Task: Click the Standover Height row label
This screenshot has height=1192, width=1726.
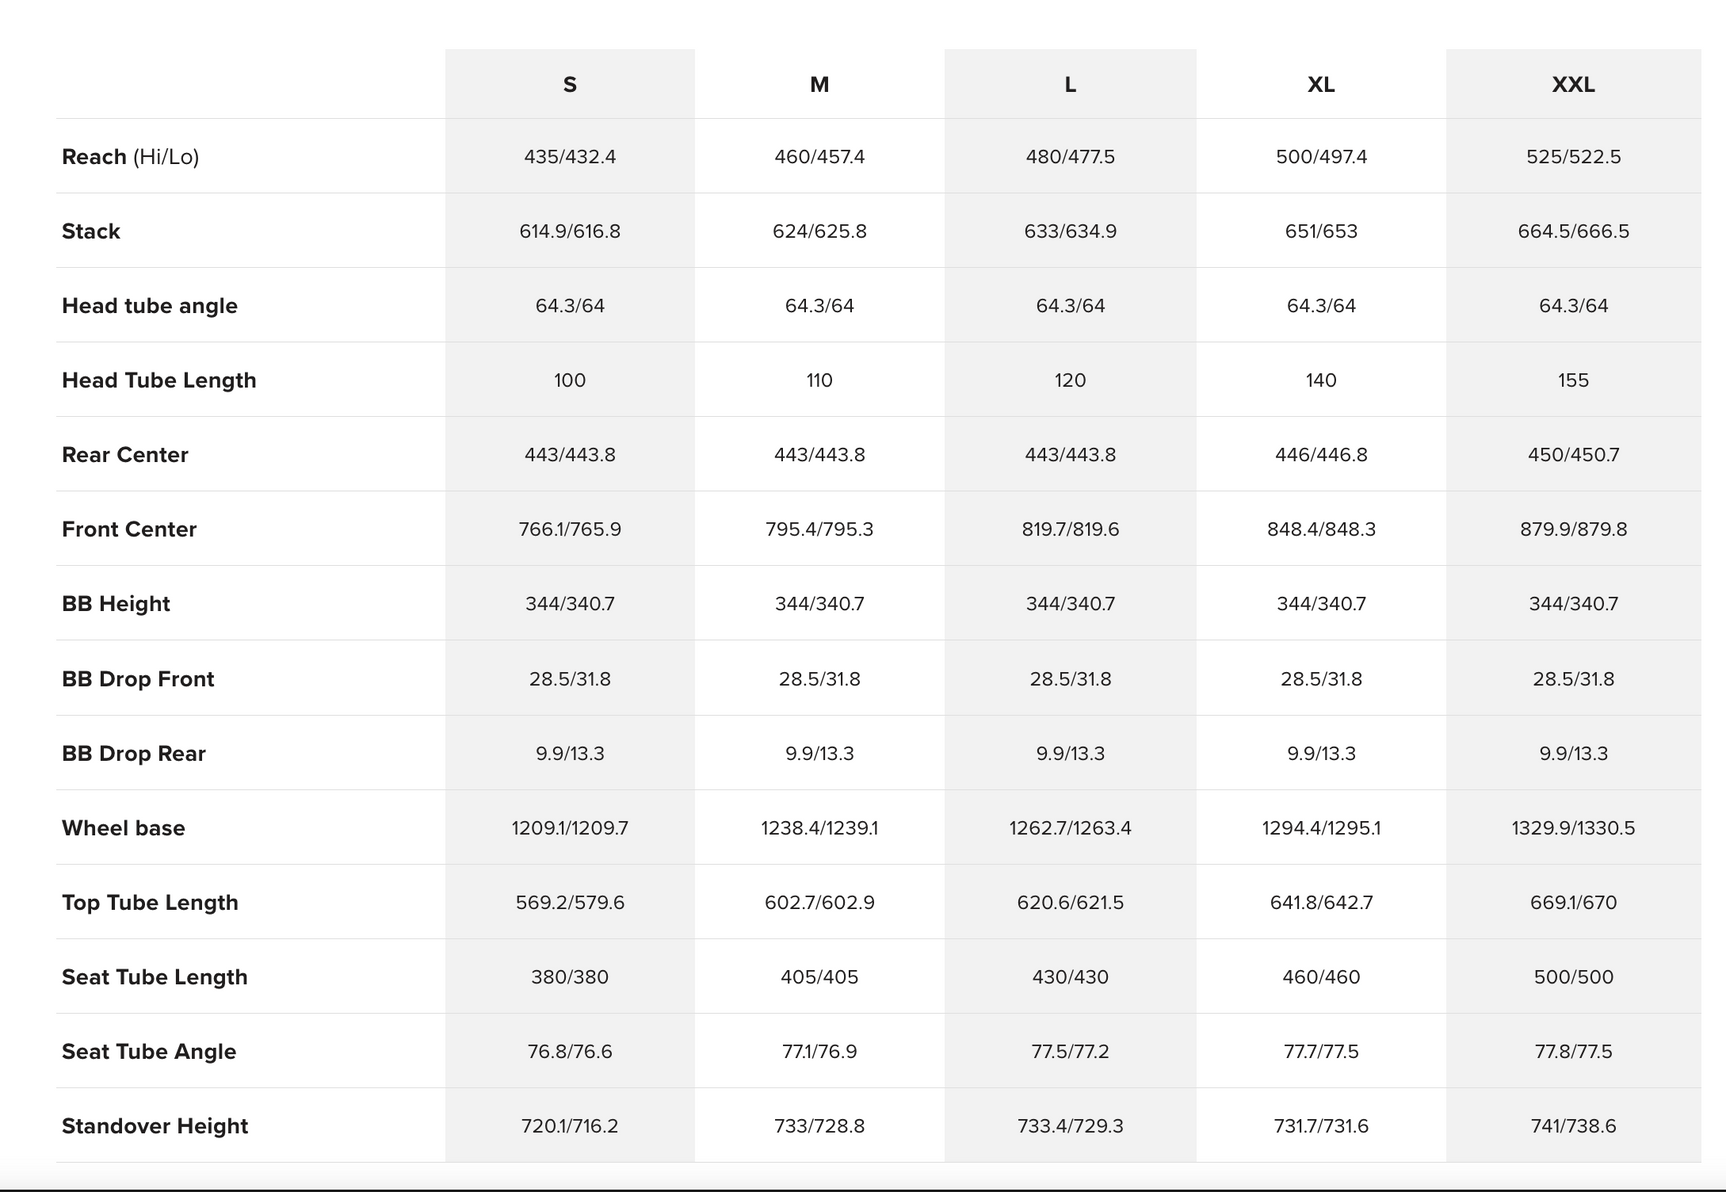Action: (x=155, y=1126)
